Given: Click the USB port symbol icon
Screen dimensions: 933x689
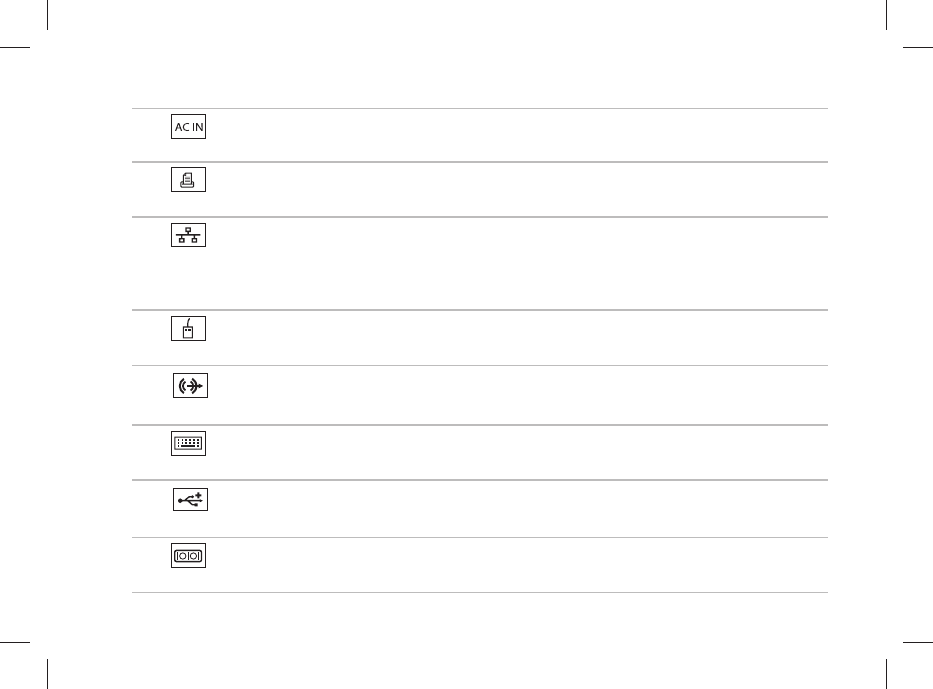Looking at the screenshot, I should (190, 500).
